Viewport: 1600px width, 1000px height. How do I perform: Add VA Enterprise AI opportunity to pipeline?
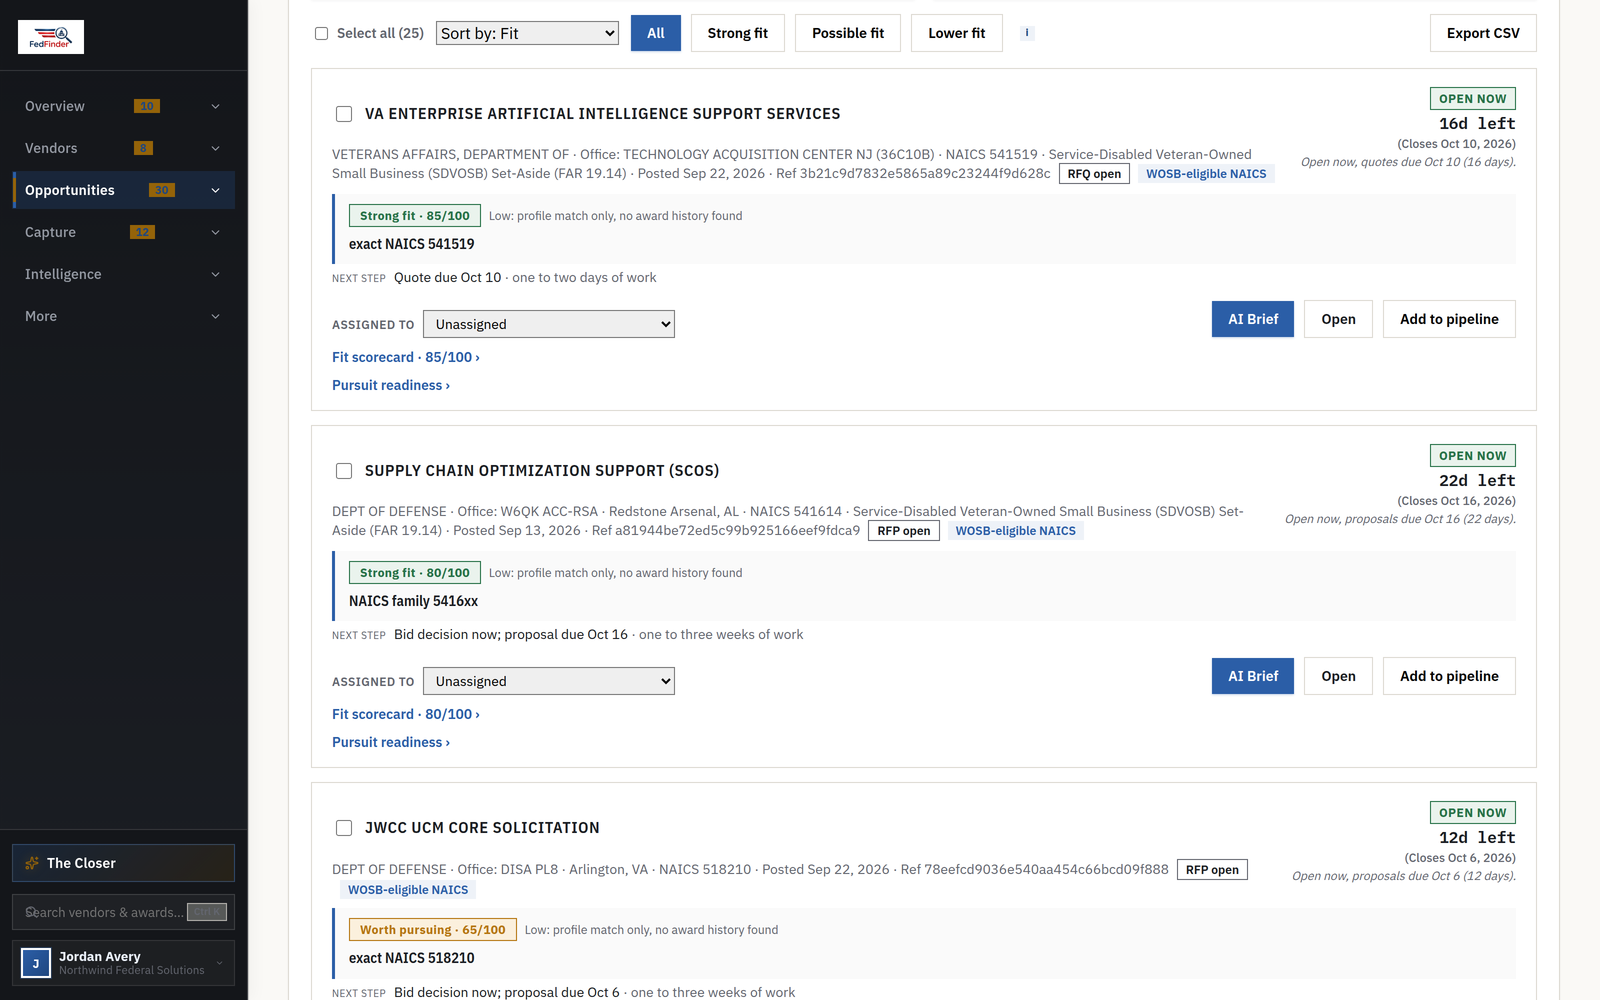(x=1449, y=319)
